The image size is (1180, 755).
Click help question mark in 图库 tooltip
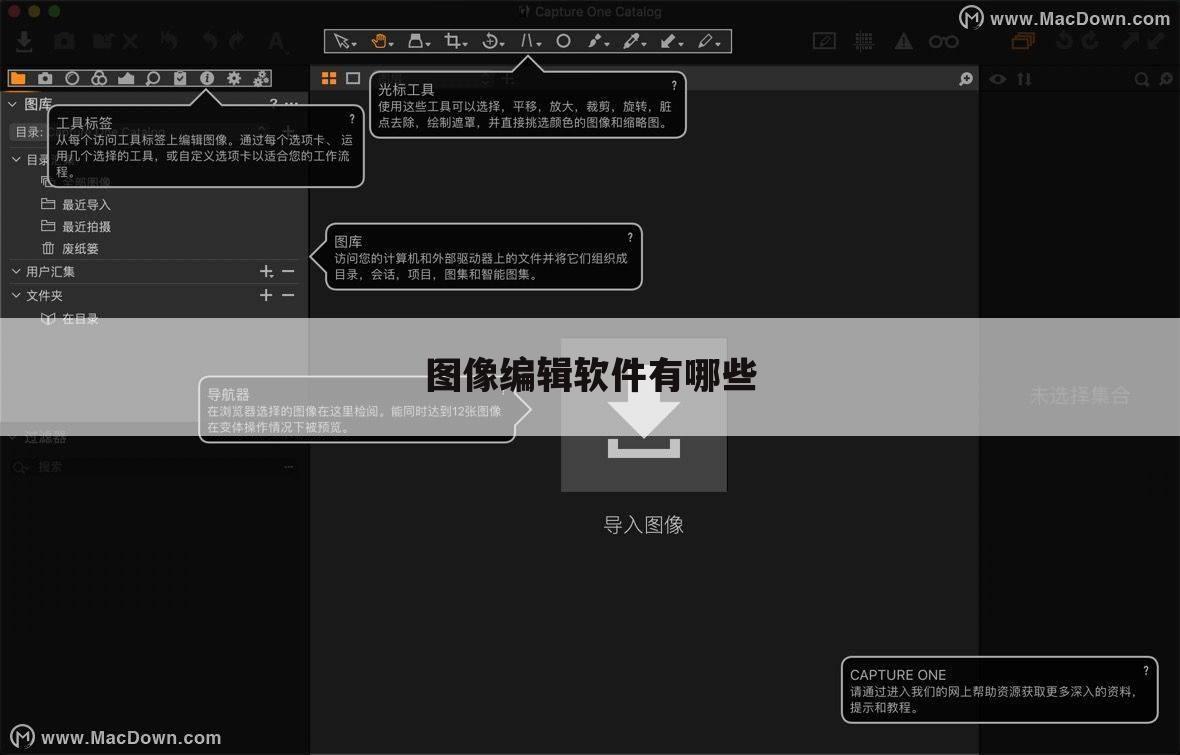pyautogui.click(x=630, y=237)
